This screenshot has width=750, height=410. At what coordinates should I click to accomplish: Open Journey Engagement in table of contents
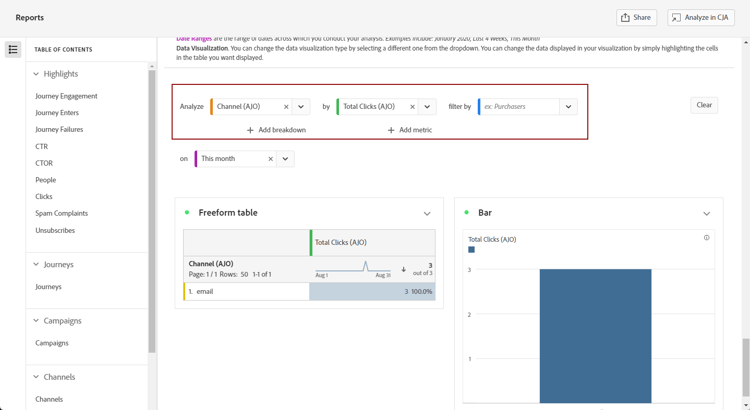coord(66,96)
